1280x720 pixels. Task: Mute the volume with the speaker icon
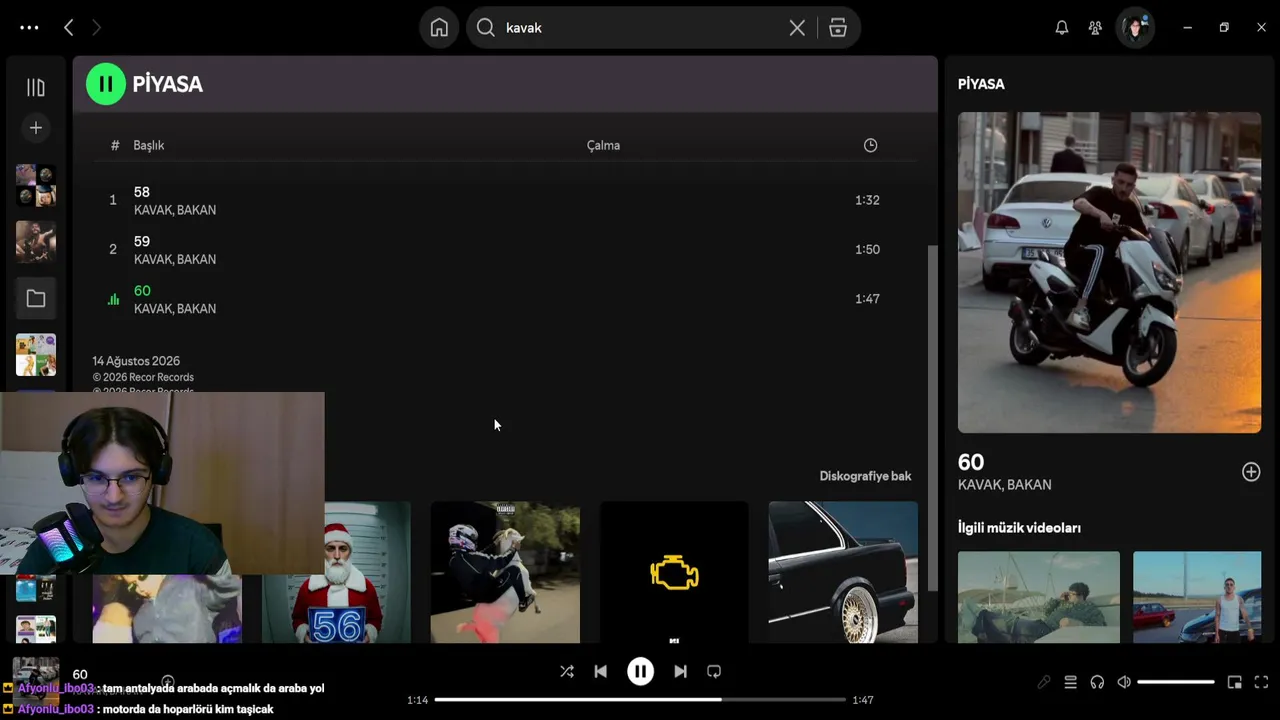pyautogui.click(x=1124, y=682)
